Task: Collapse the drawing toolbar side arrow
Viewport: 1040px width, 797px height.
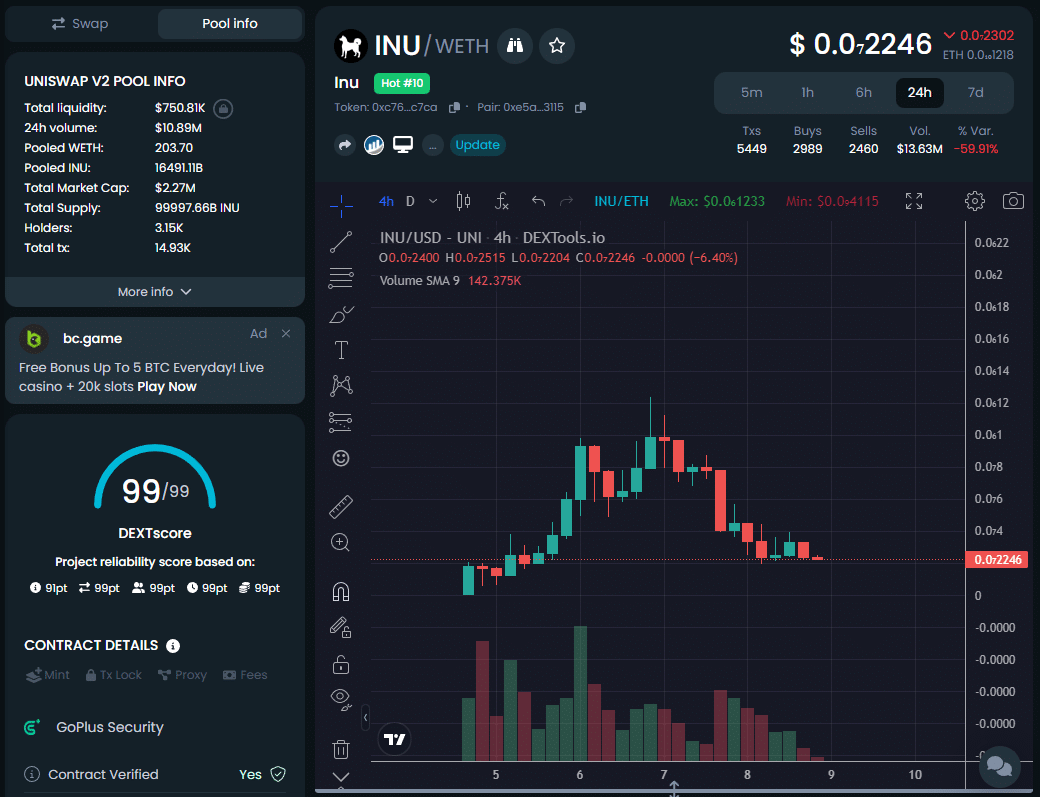Action: click(365, 717)
